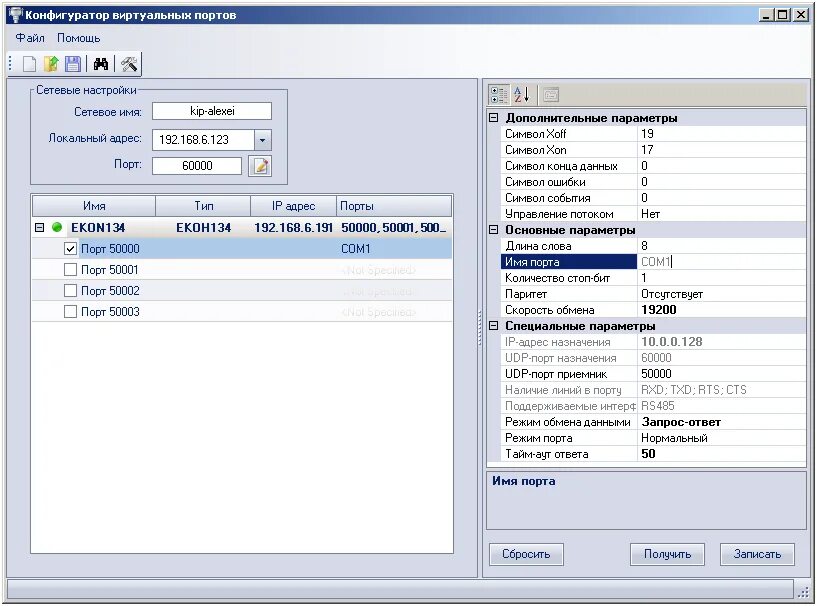The height and width of the screenshot is (606, 817).
Task: Click the Сетевое имя input field
Action: [x=212, y=111]
